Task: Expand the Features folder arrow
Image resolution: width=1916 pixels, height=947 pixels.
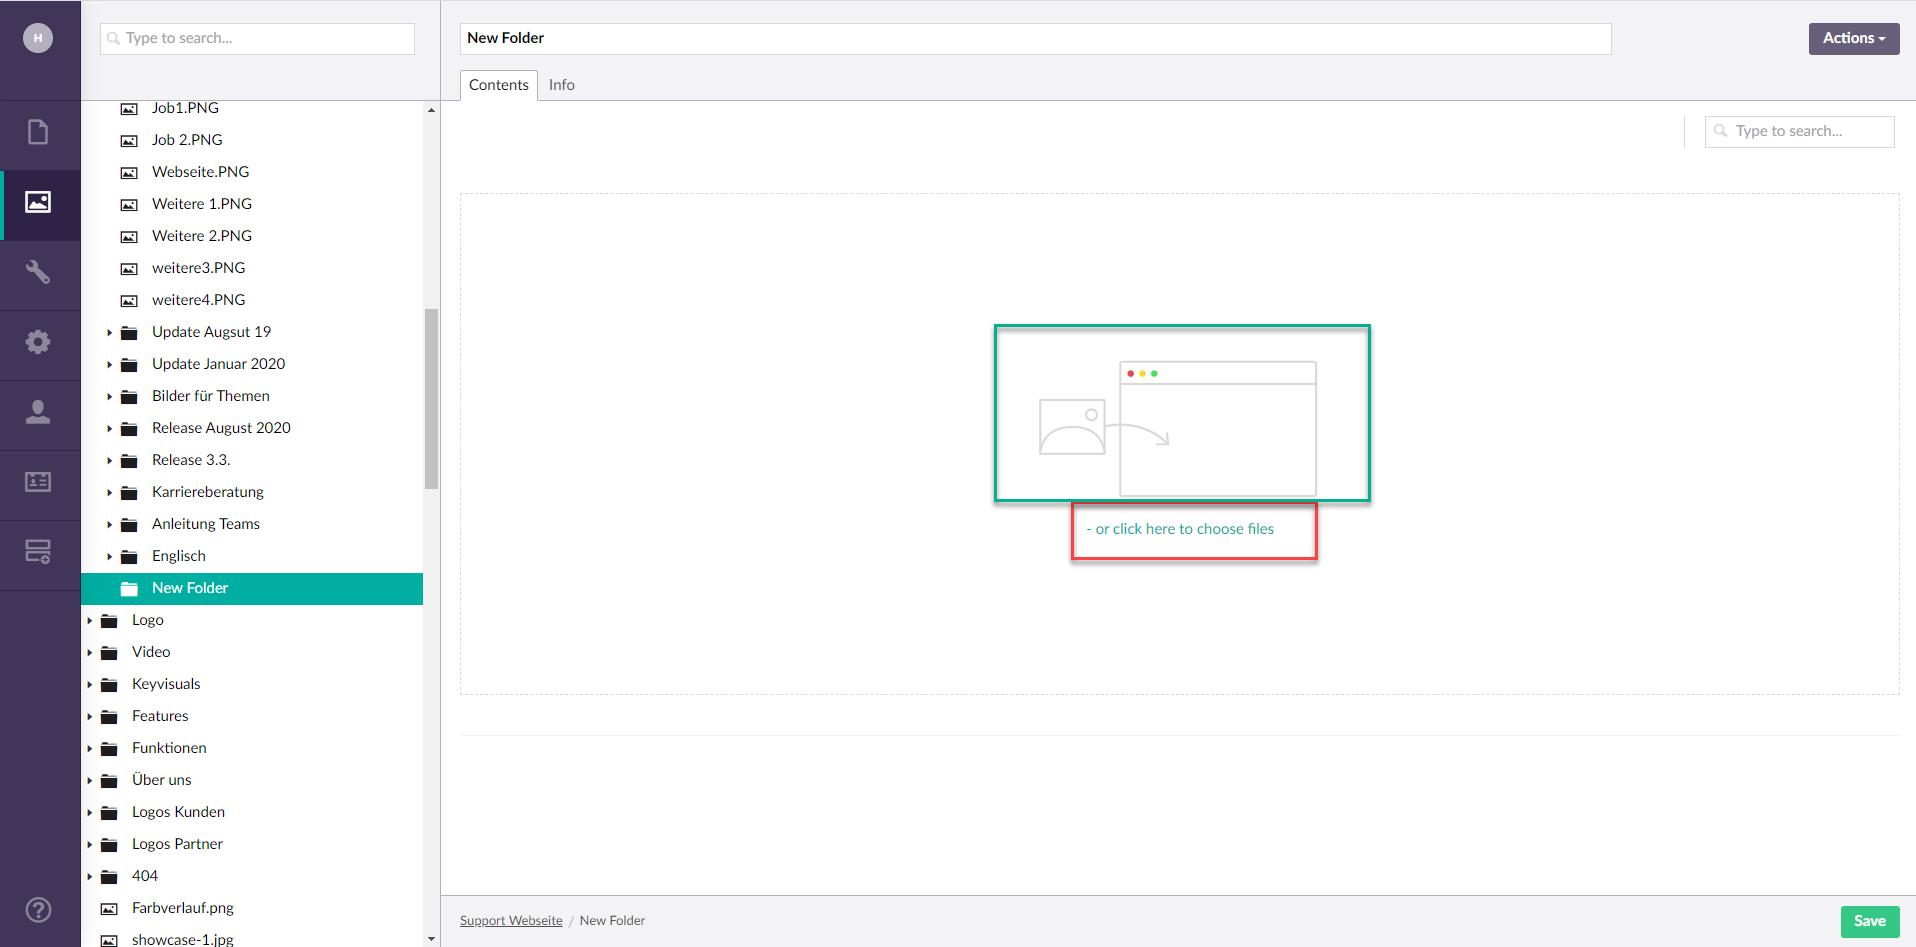Action: 89,716
